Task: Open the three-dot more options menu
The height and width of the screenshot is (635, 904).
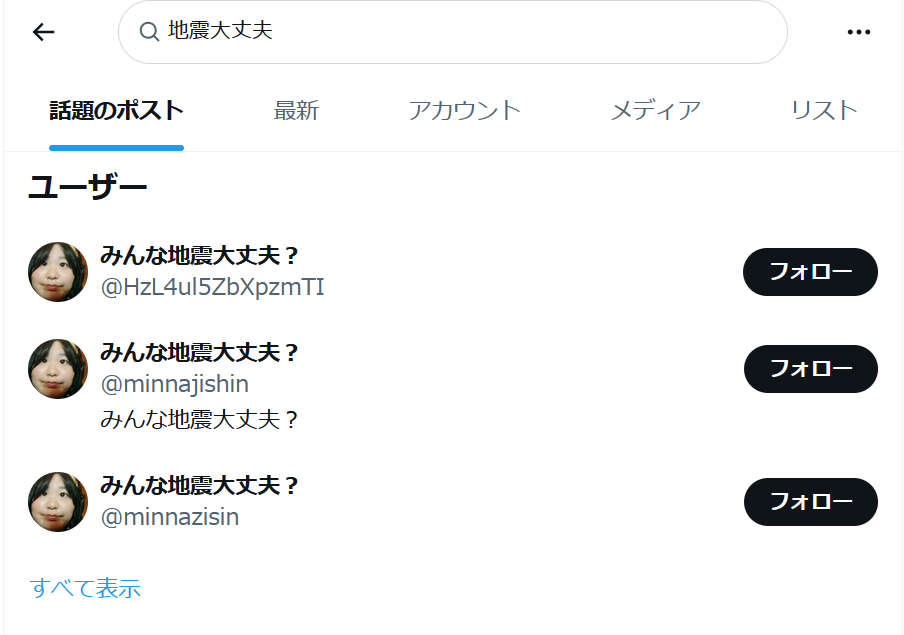Action: pyautogui.click(x=858, y=32)
